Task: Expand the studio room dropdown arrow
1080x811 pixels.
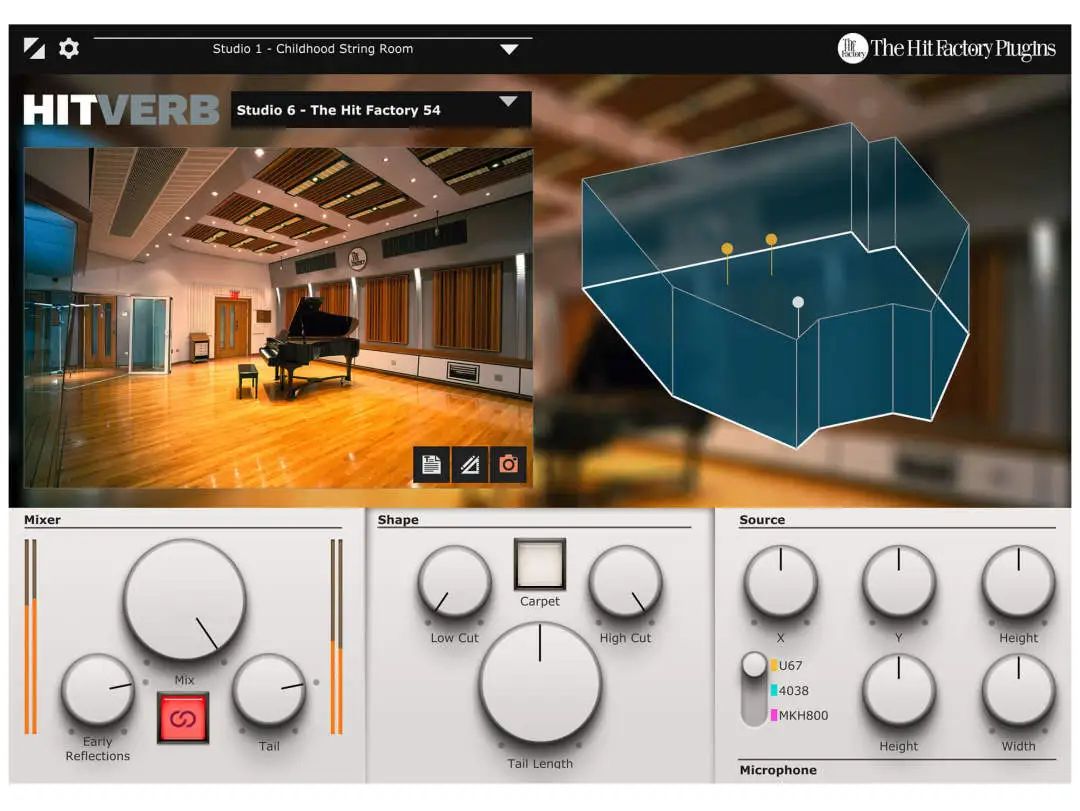Action: click(508, 101)
